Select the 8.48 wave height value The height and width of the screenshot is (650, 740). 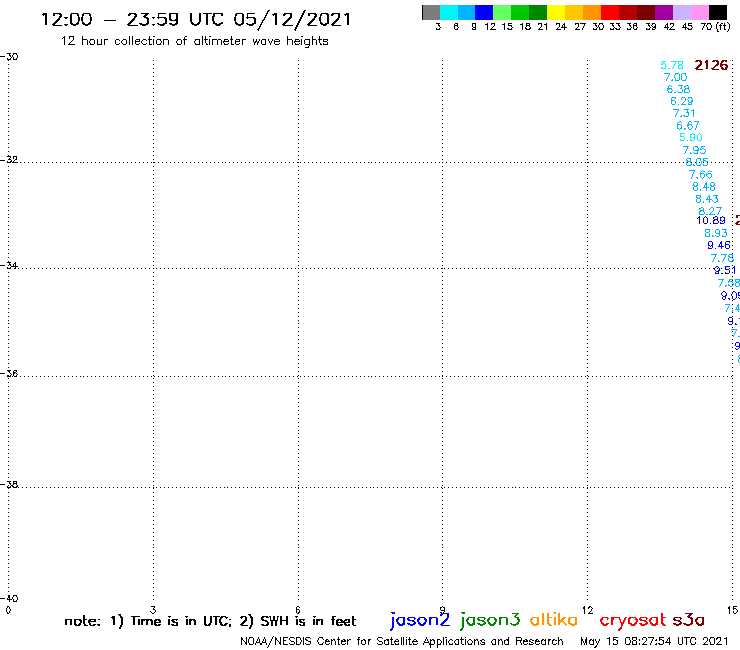pos(704,187)
